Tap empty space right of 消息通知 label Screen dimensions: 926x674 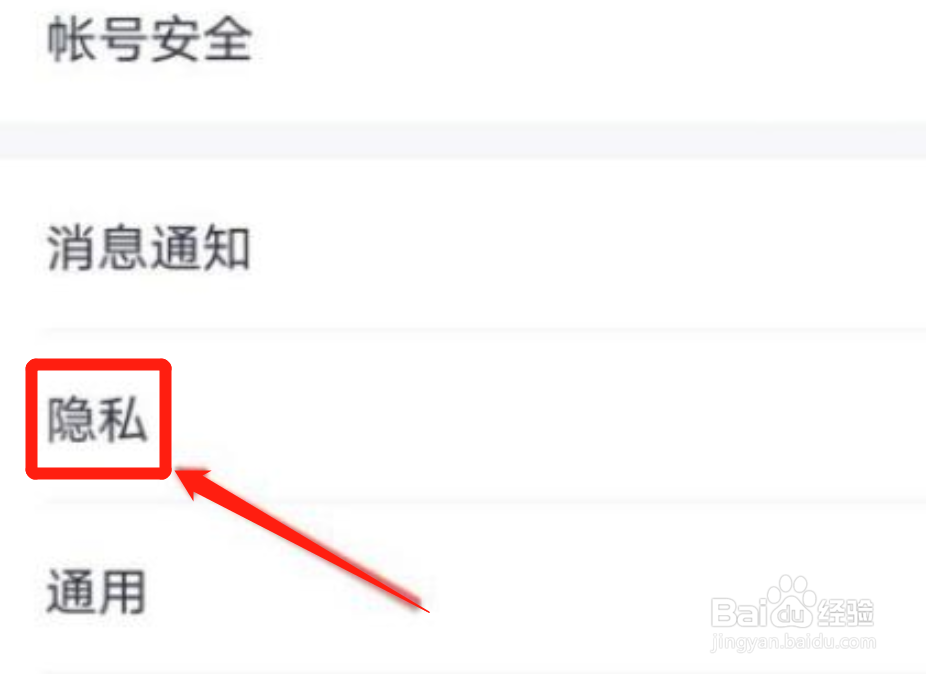[x=591, y=248]
